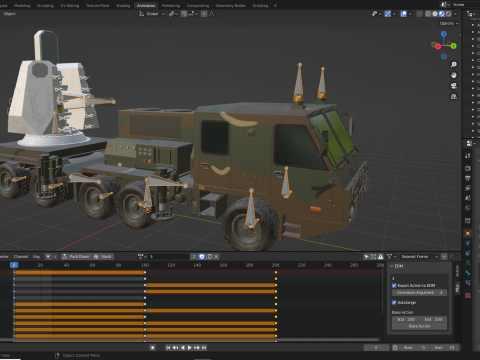The height and width of the screenshot is (360, 480).
Task: Toggle Export Action to EDM checkbox
Action: (x=394, y=285)
